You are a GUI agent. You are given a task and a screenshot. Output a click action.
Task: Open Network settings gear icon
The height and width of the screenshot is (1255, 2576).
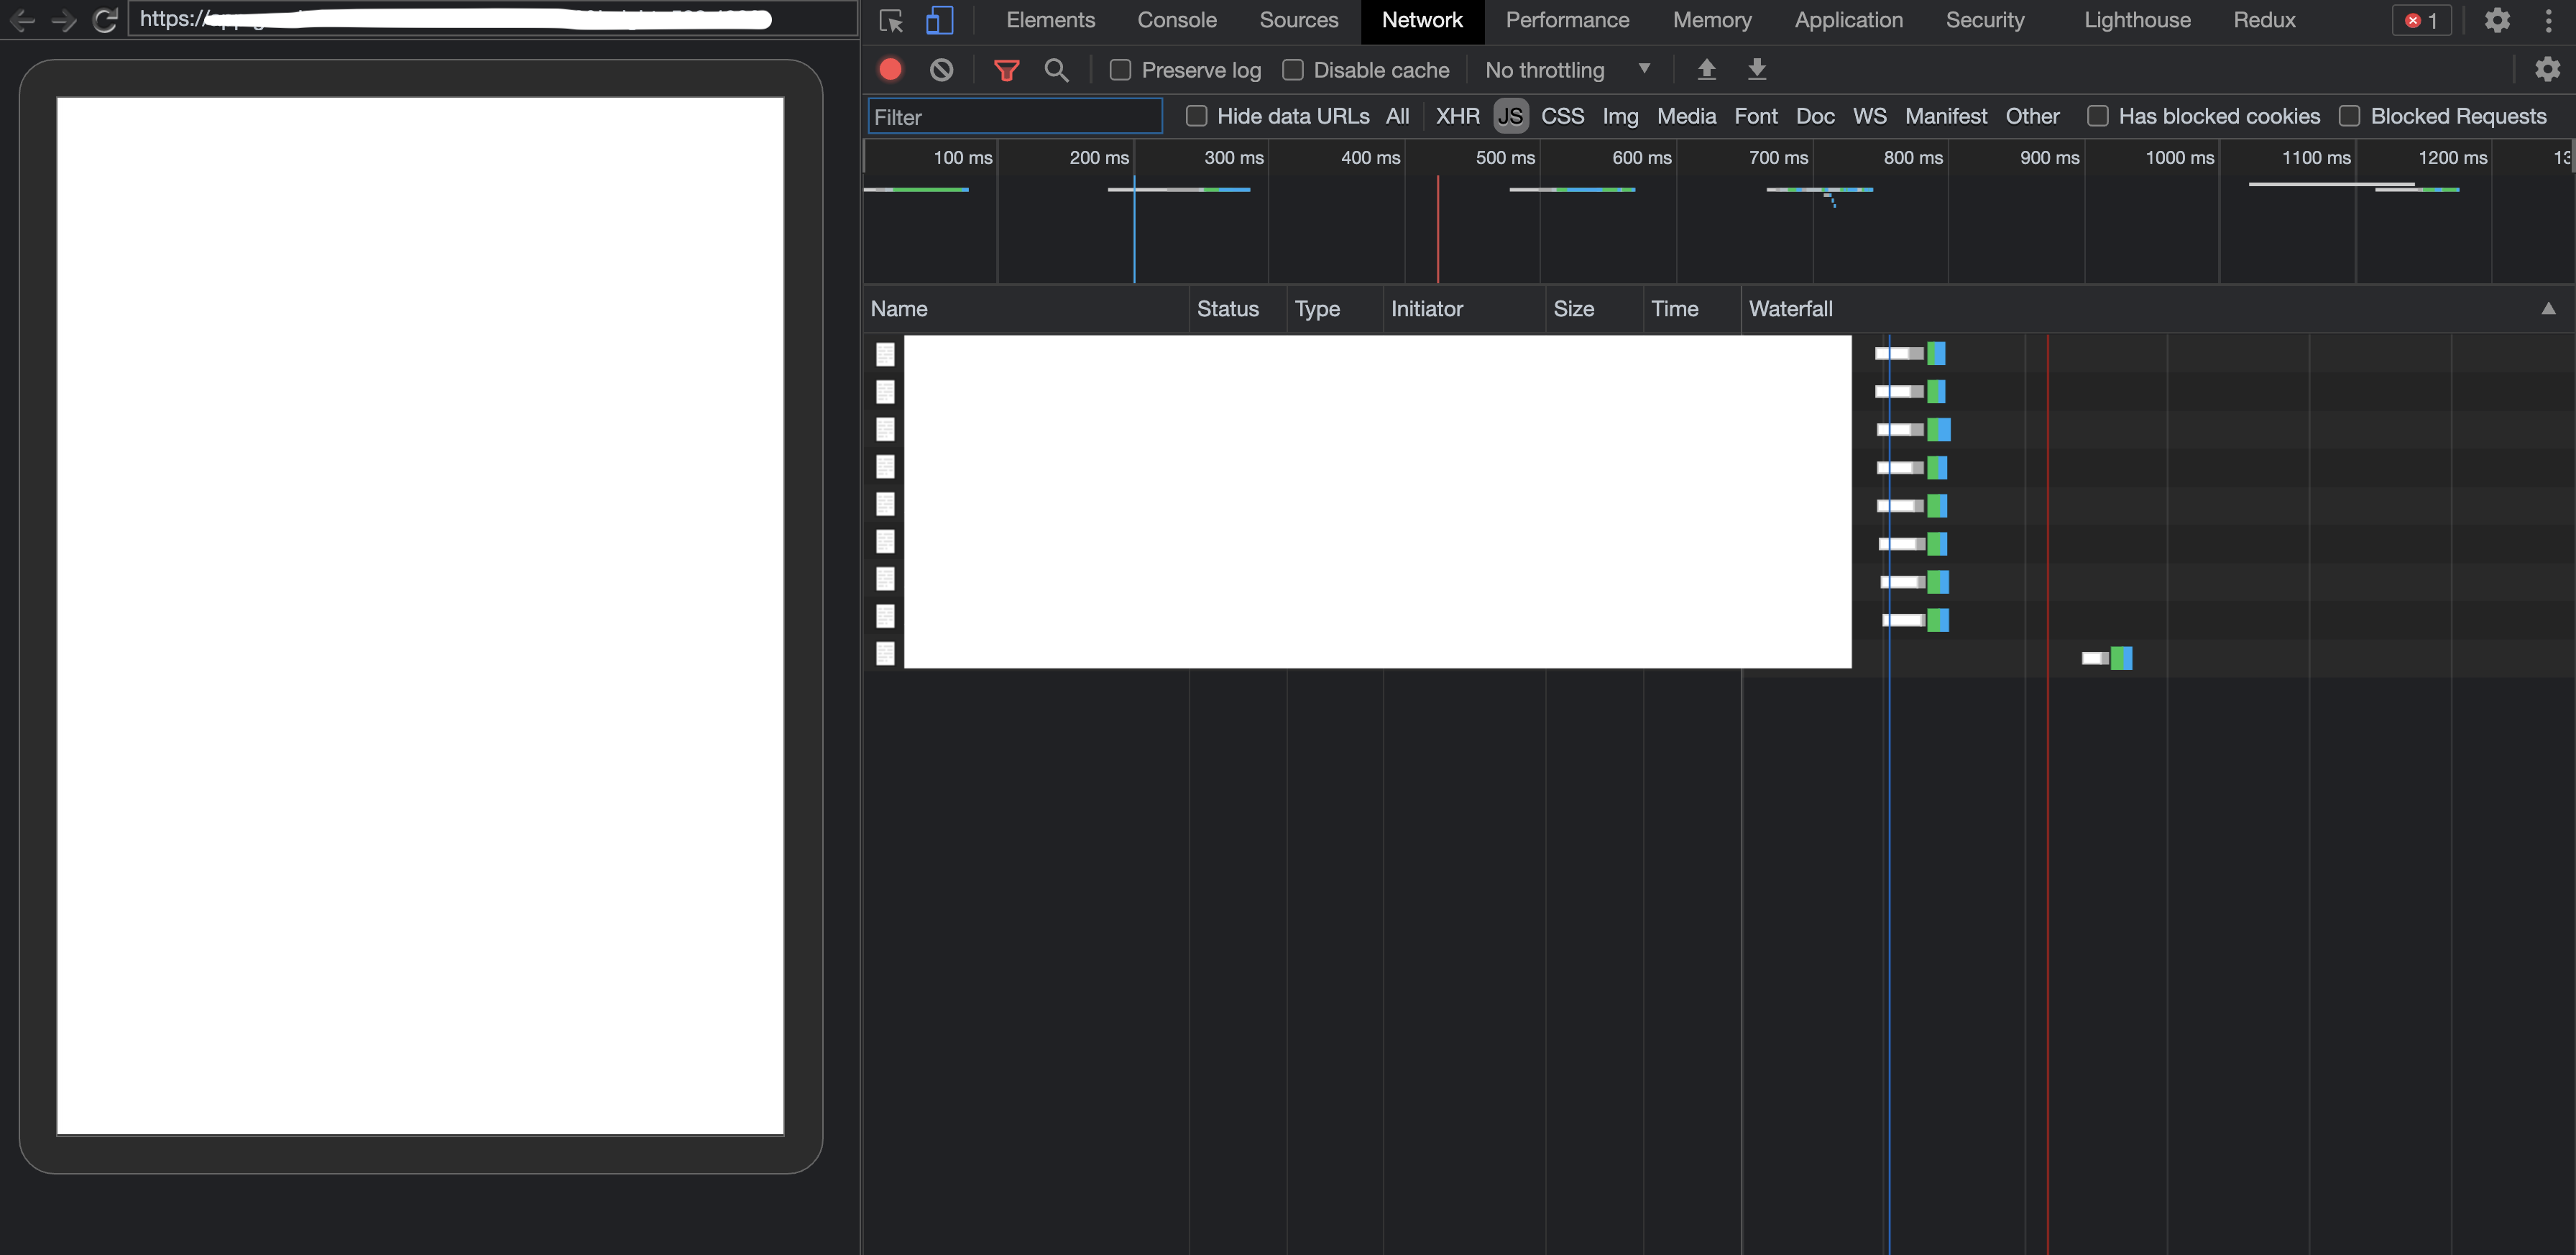[2547, 69]
